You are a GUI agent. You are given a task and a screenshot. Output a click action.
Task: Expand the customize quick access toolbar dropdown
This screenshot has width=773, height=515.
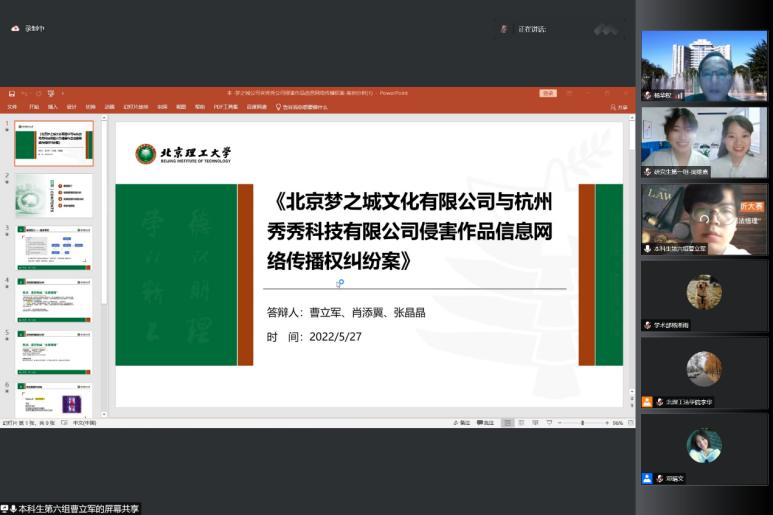click(62, 93)
